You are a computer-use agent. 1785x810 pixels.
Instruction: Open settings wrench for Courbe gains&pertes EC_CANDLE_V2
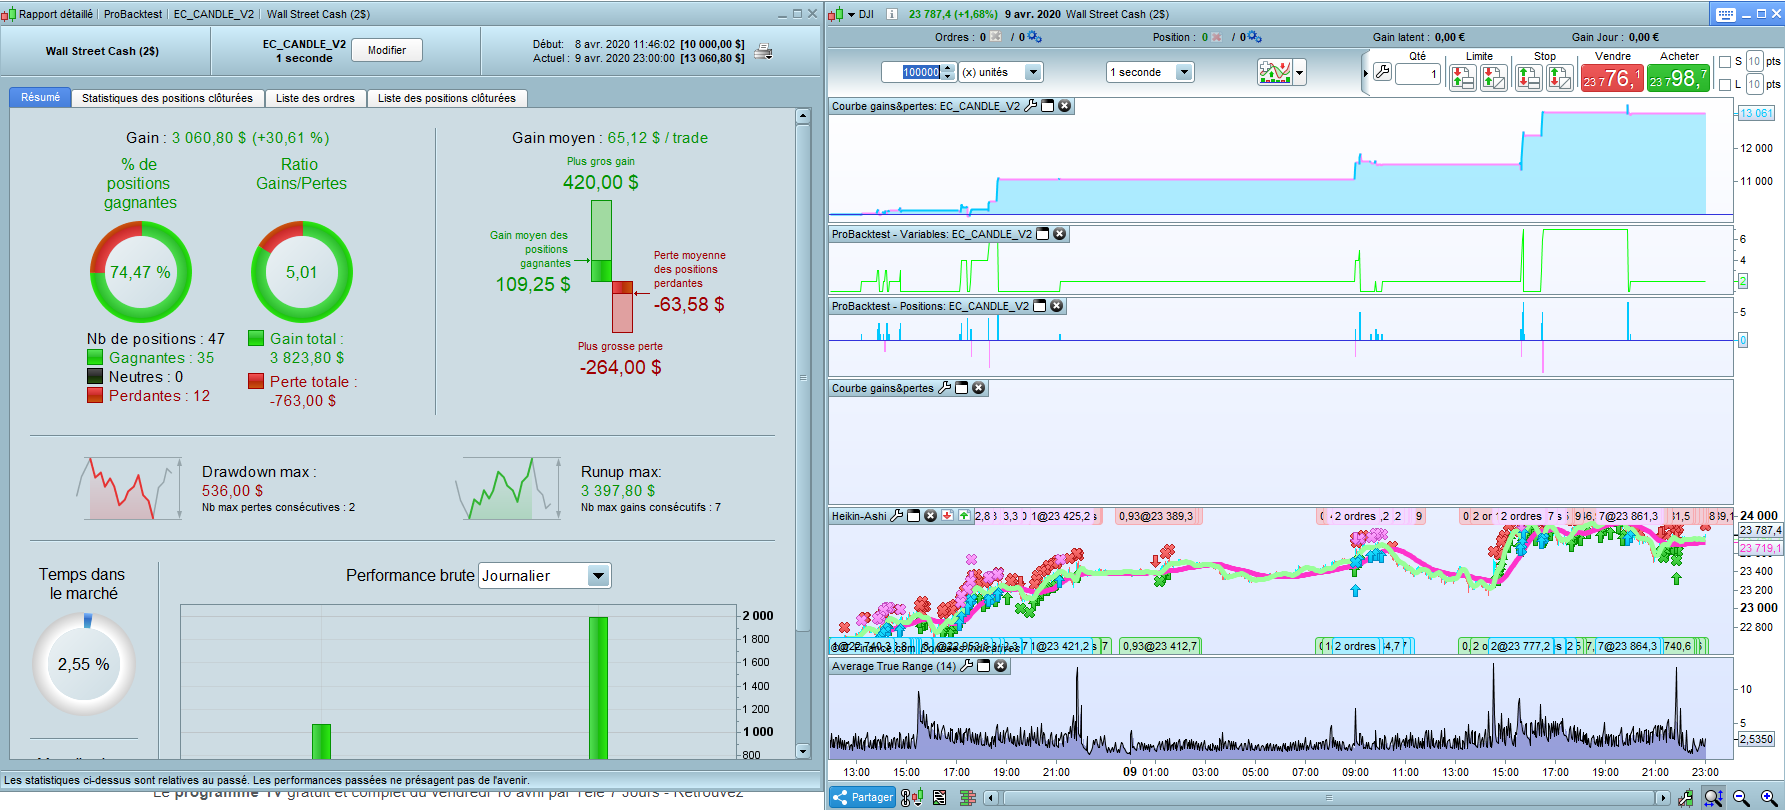pyautogui.click(x=1031, y=106)
